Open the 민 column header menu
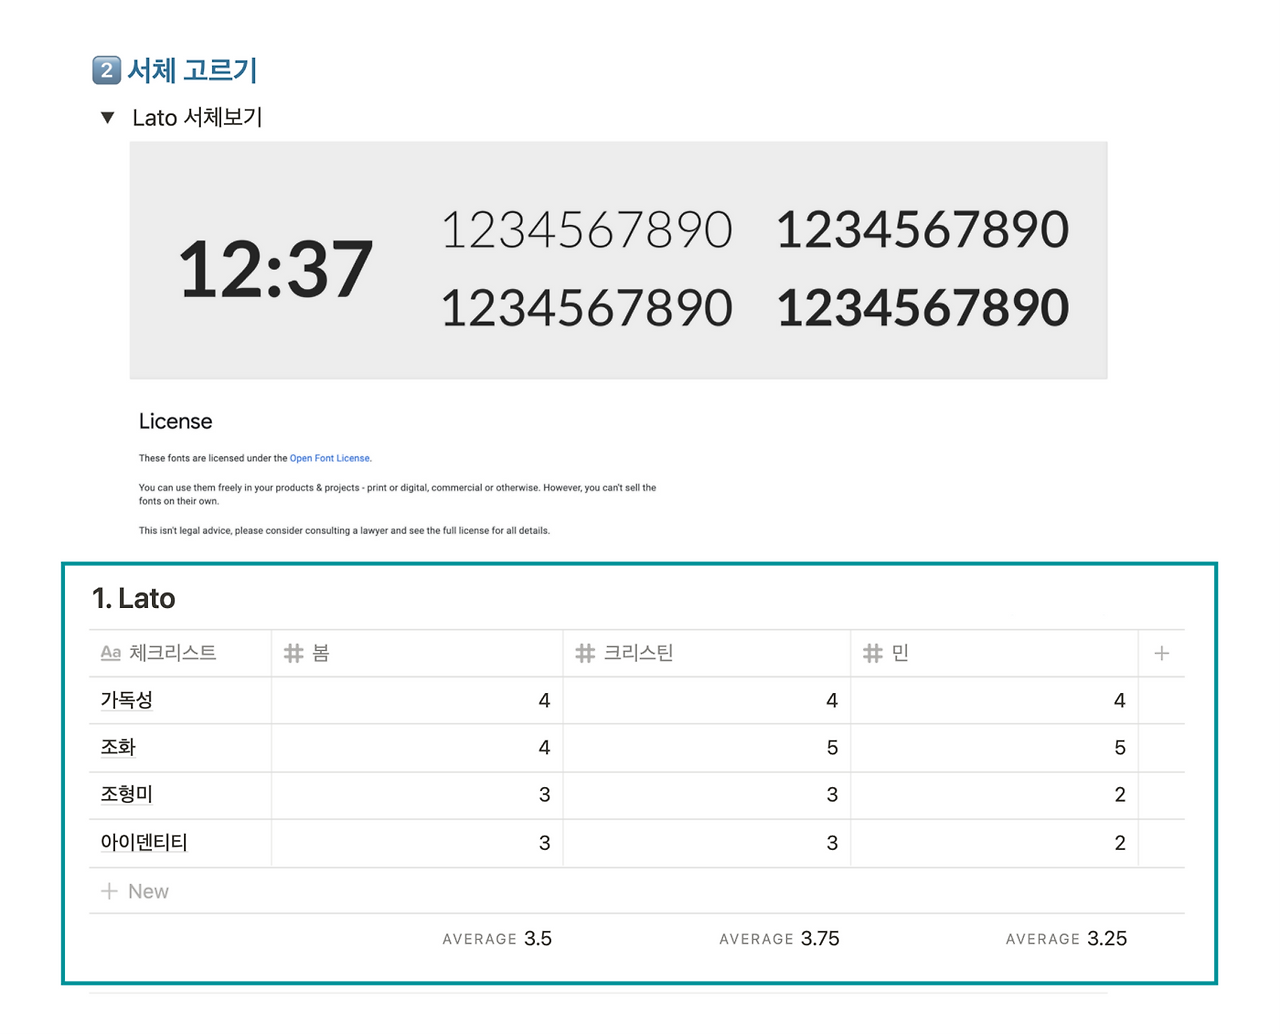Viewport: 1280px width, 1034px height. click(x=995, y=653)
